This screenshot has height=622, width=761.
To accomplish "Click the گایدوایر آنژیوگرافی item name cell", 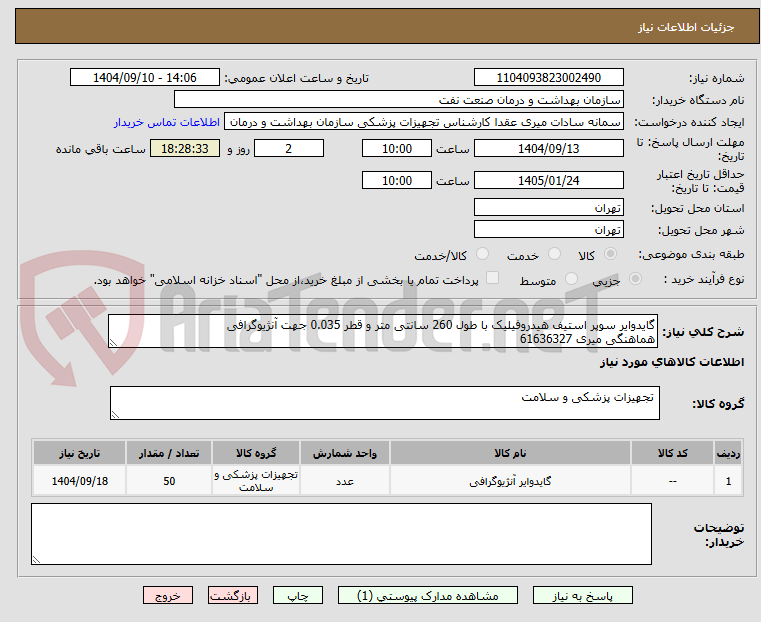I will pyautogui.click(x=510, y=481).
